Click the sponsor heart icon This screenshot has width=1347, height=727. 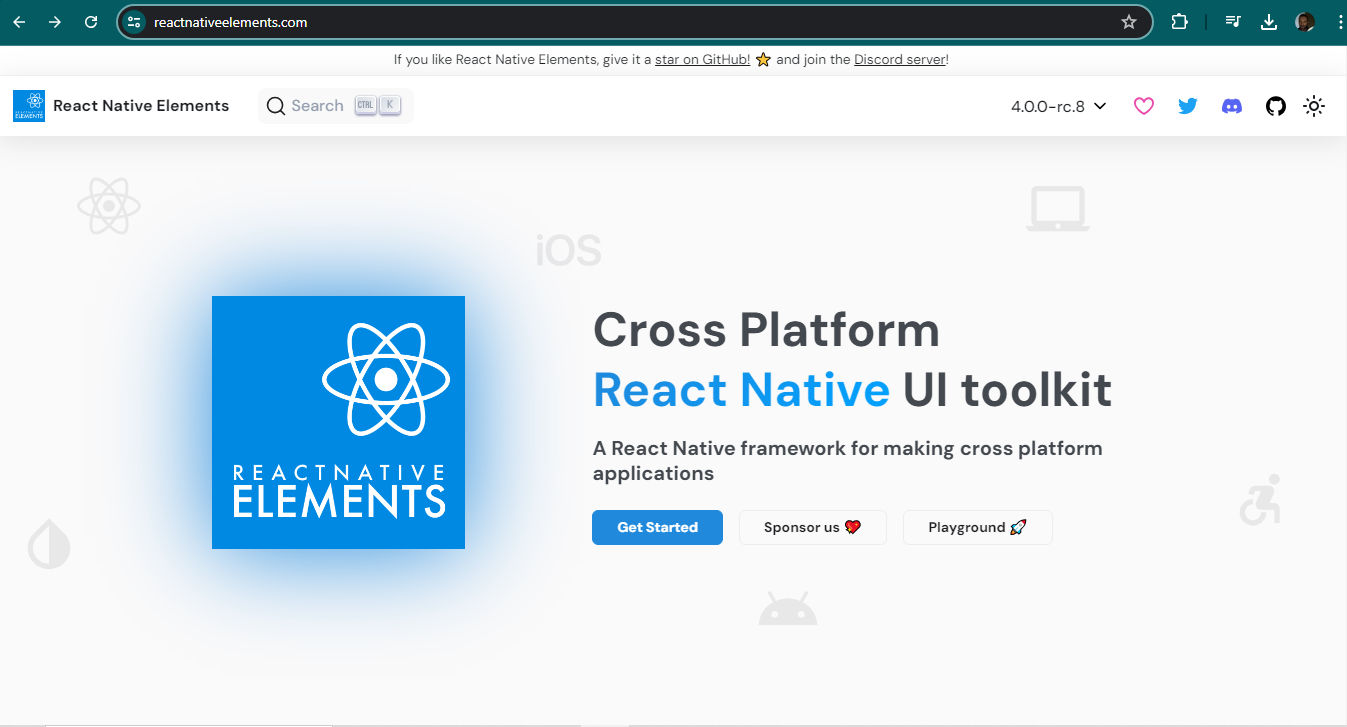(x=1143, y=105)
